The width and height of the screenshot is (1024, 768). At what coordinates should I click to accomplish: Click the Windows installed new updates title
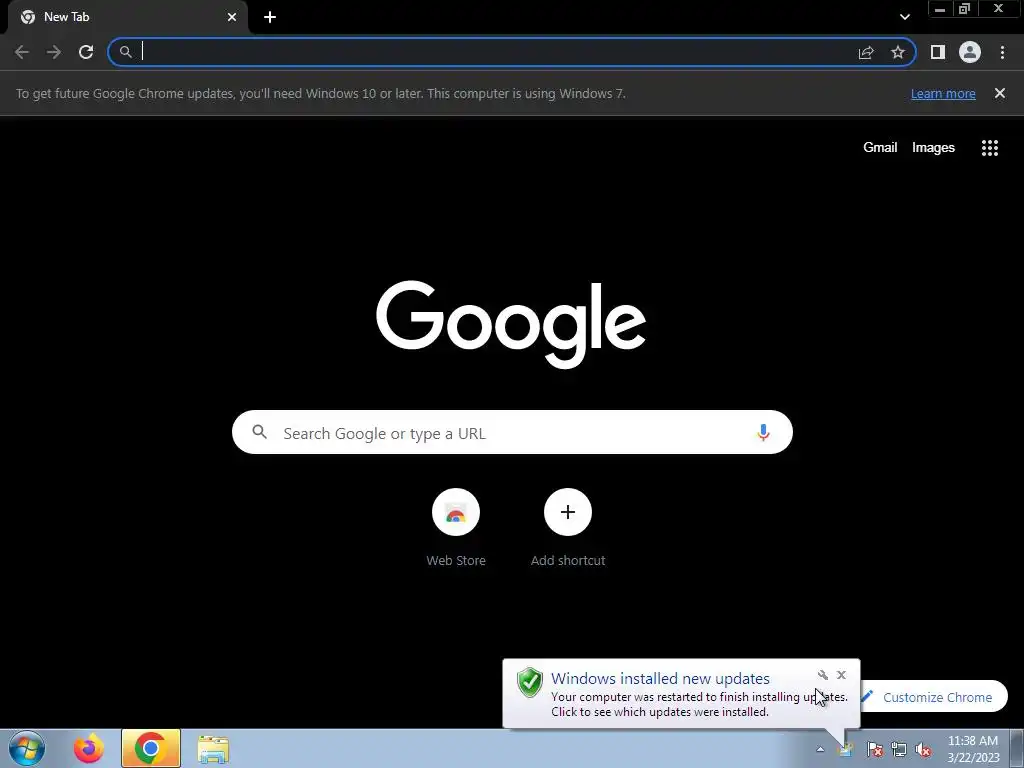660,679
